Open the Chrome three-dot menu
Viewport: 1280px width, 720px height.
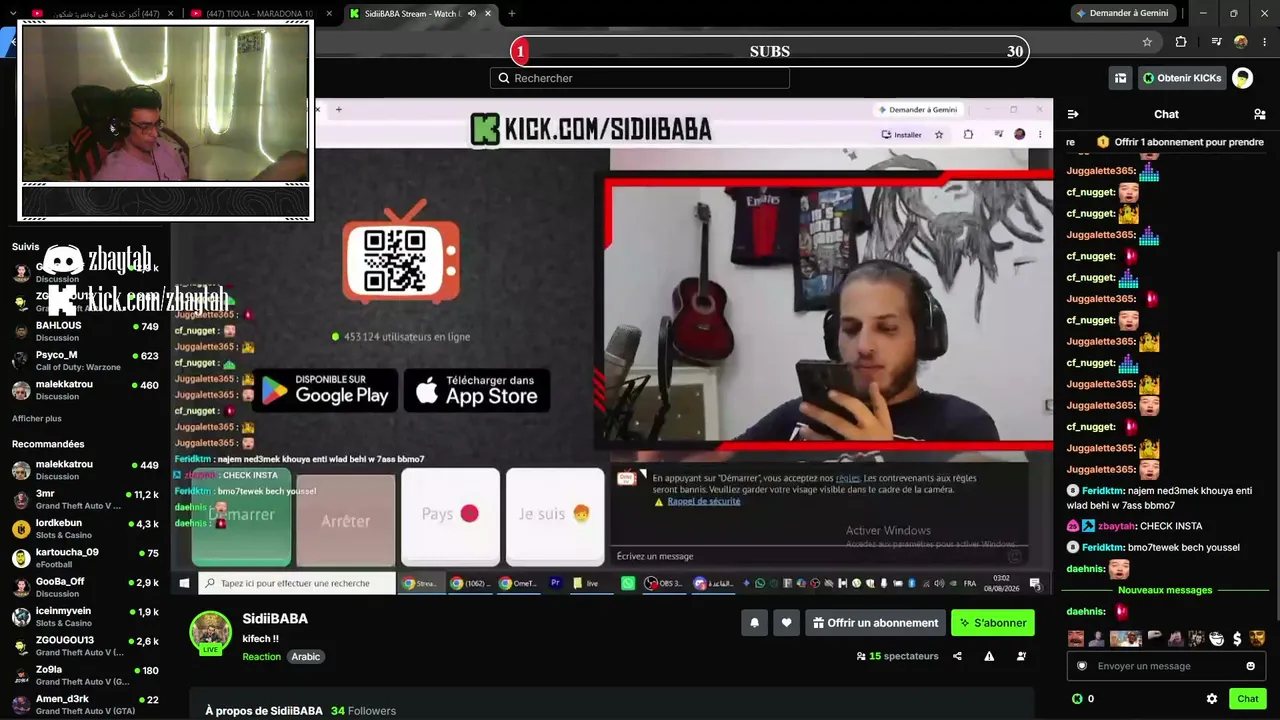[1265, 42]
